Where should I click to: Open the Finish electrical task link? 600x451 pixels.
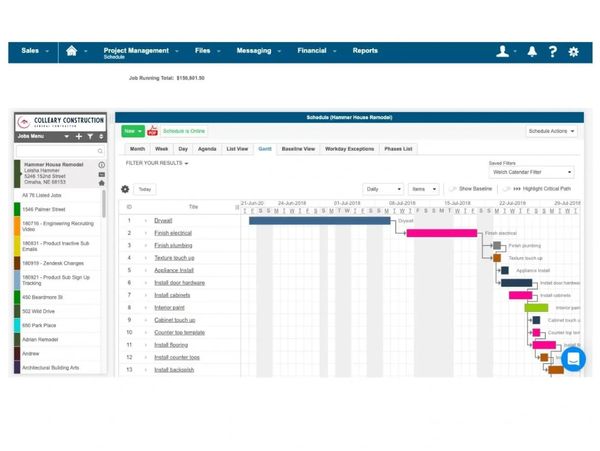click(x=173, y=233)
